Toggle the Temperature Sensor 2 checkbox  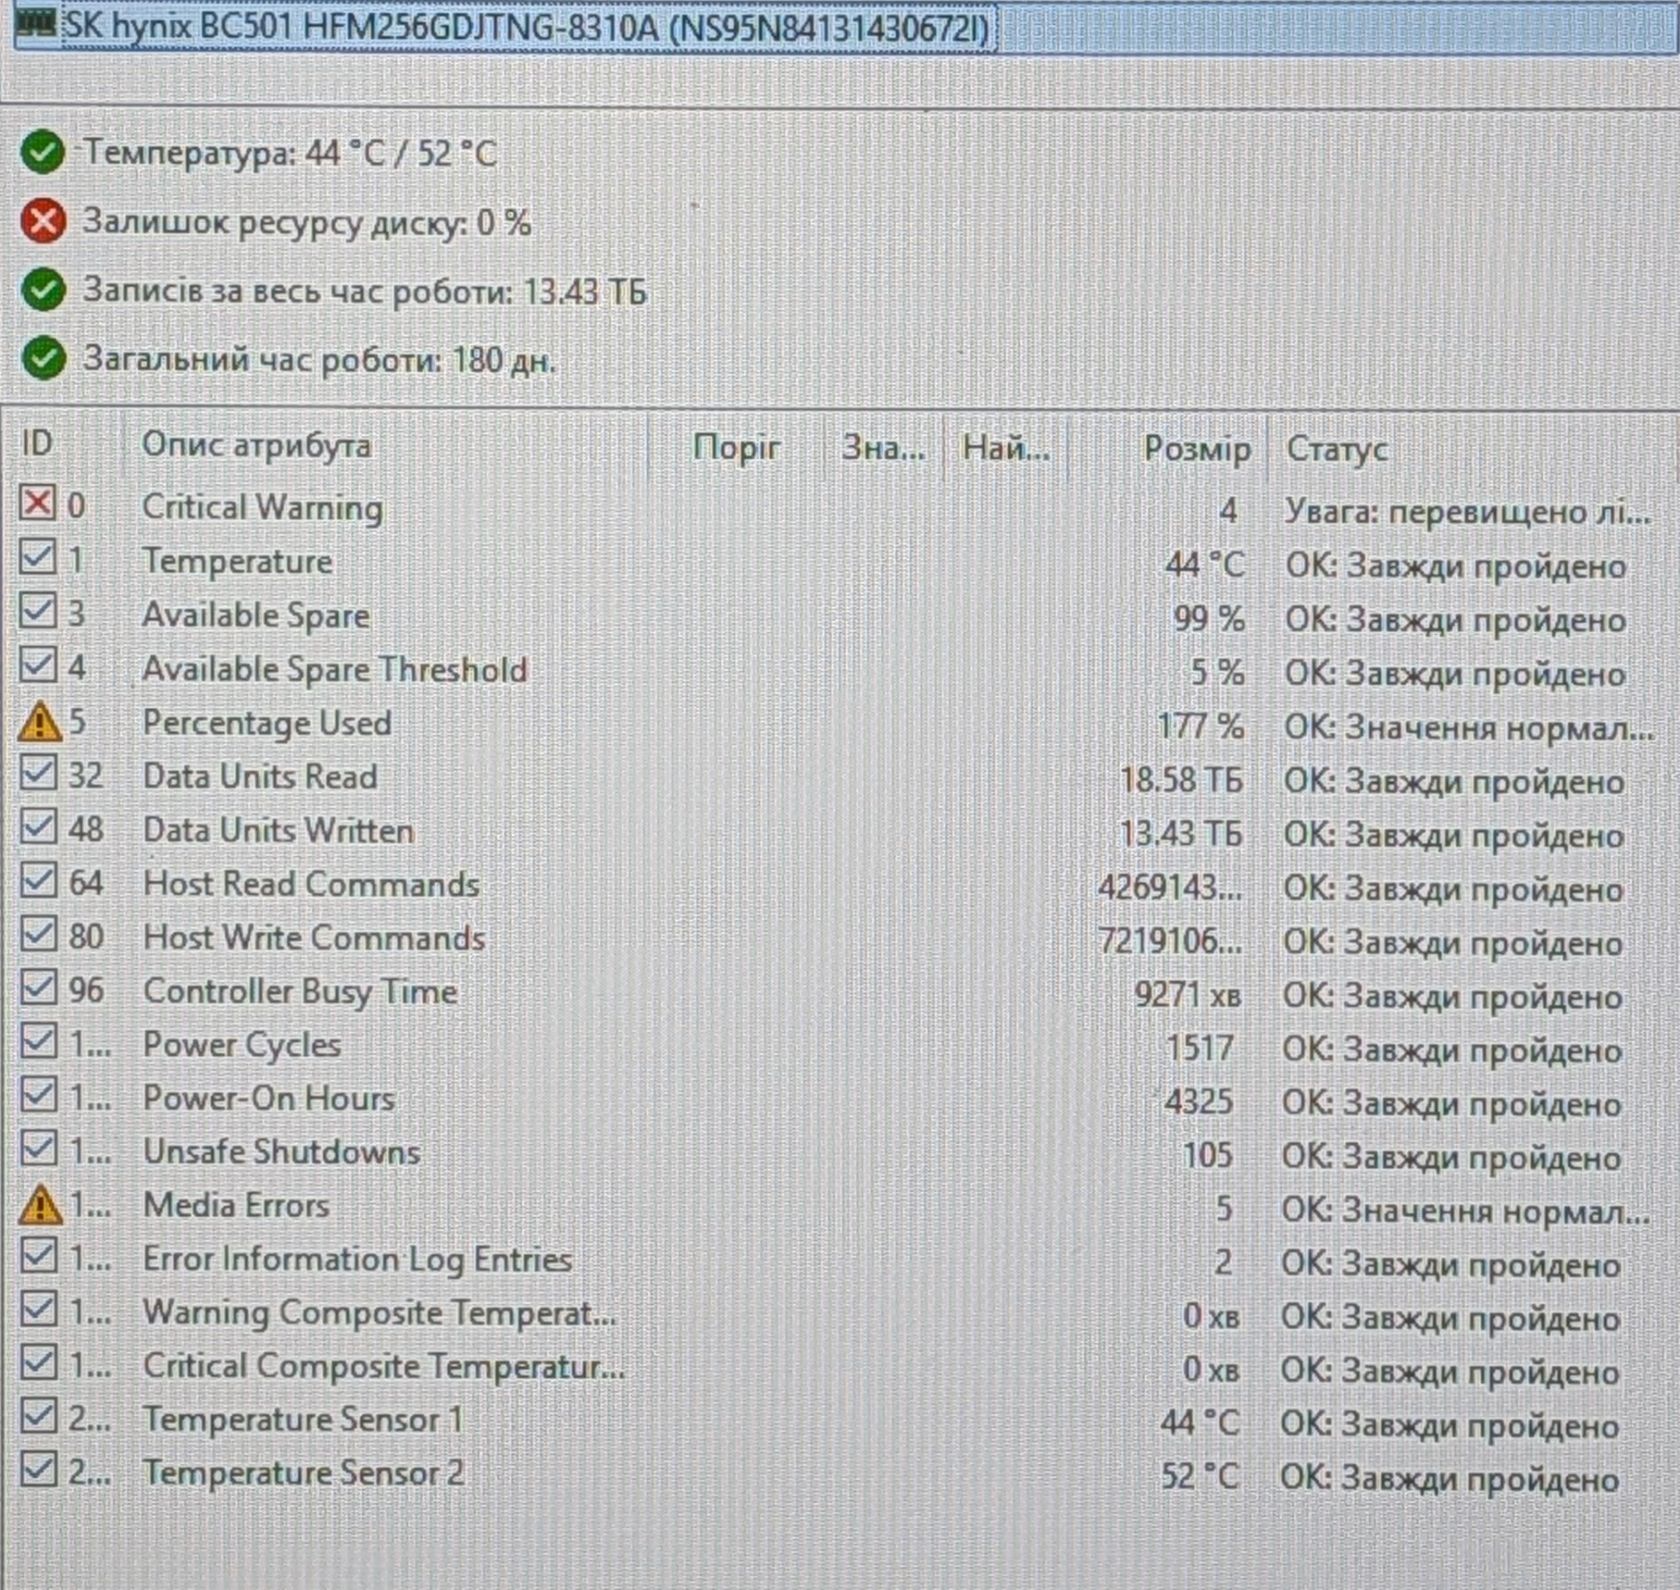[x=38, y=1470]
